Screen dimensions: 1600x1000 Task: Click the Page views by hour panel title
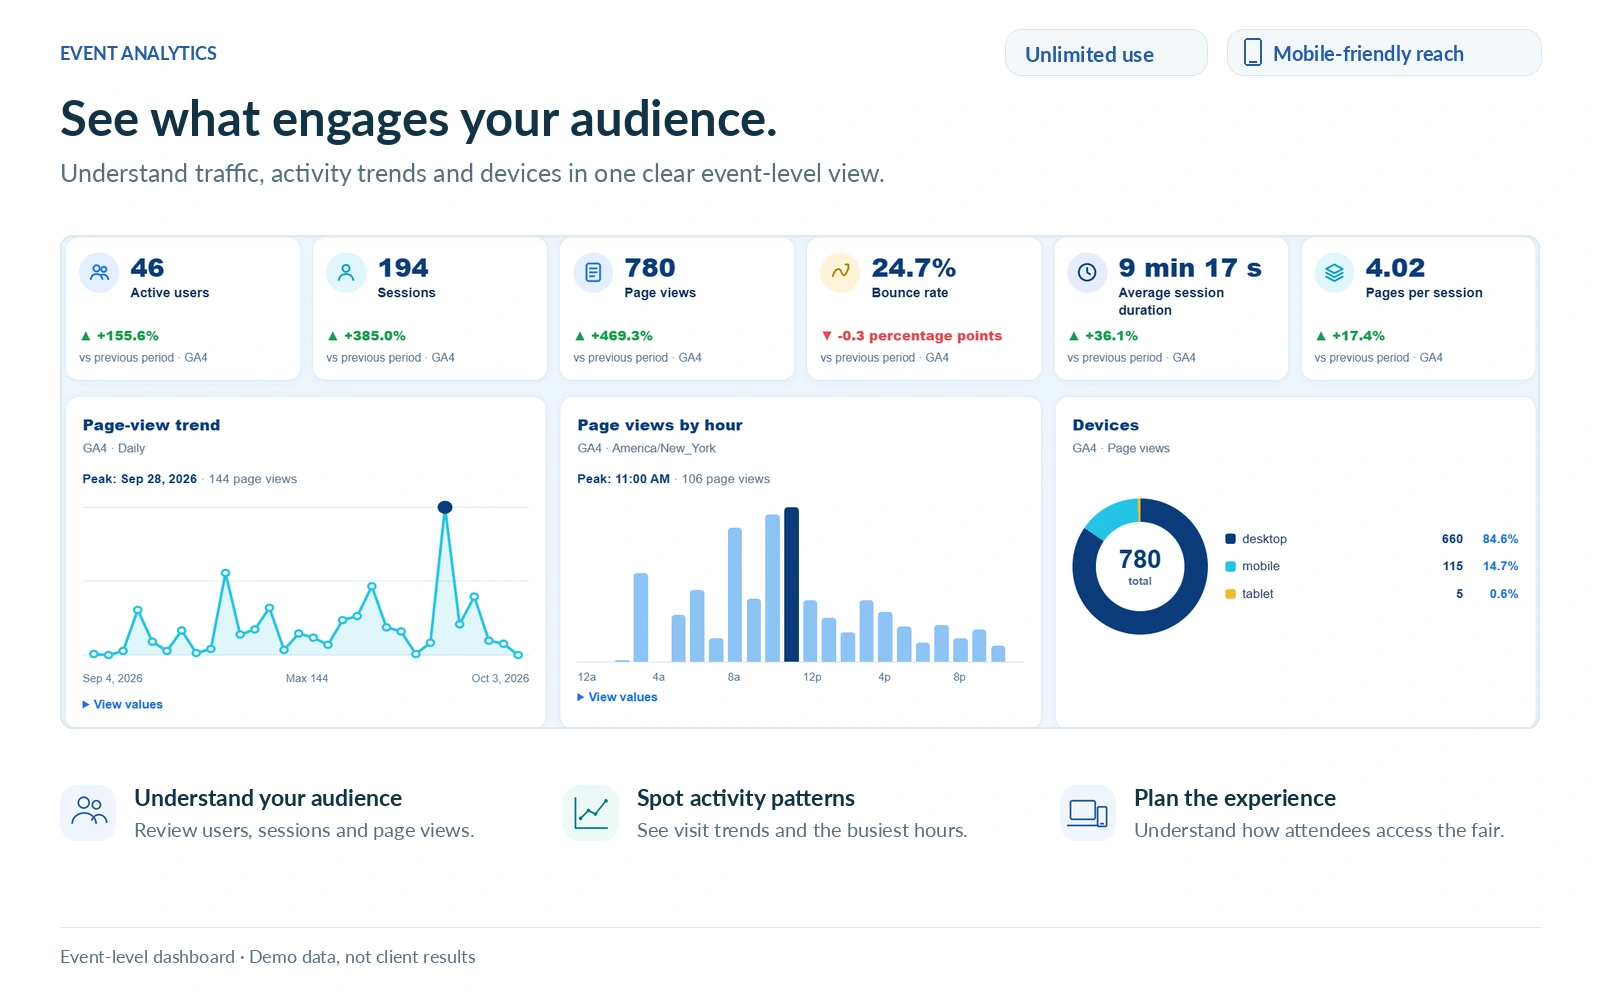coord(660,425)
